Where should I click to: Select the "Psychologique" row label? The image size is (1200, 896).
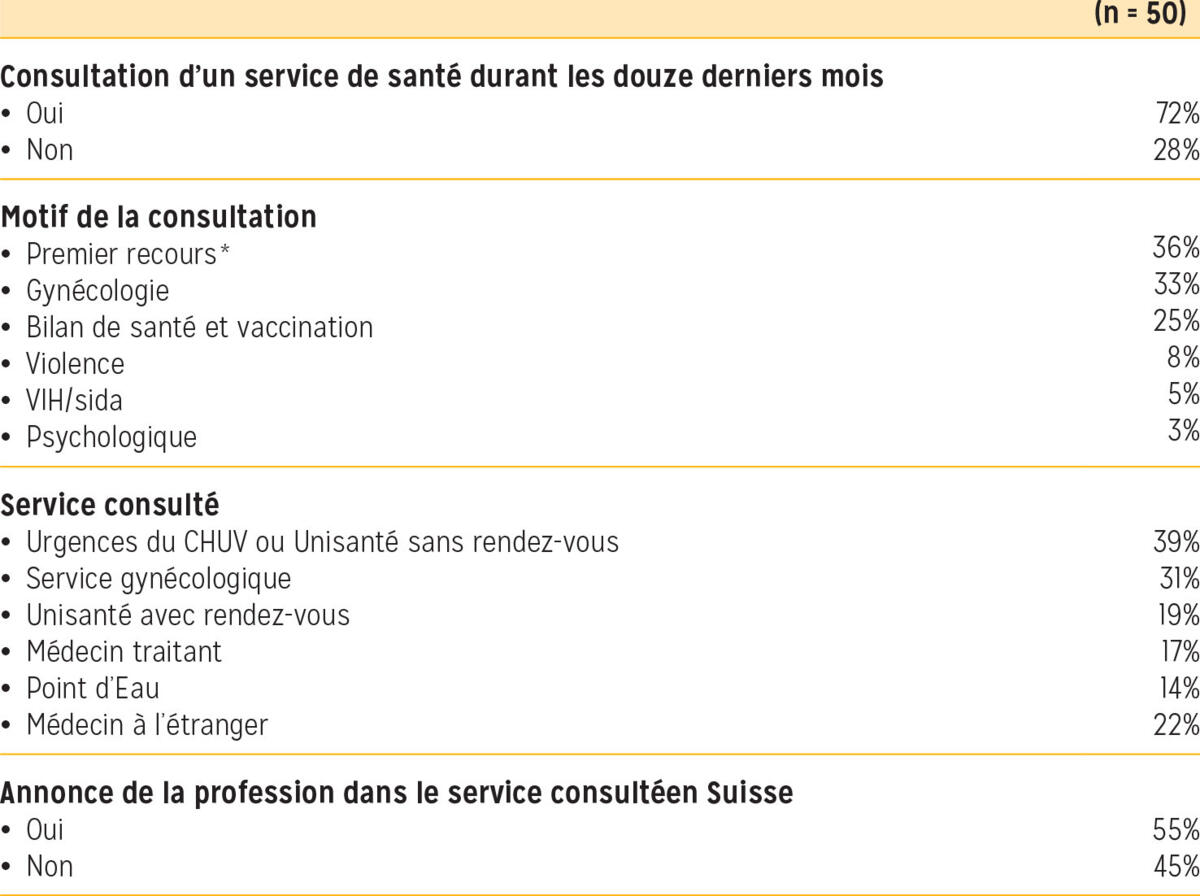point(111,437)
